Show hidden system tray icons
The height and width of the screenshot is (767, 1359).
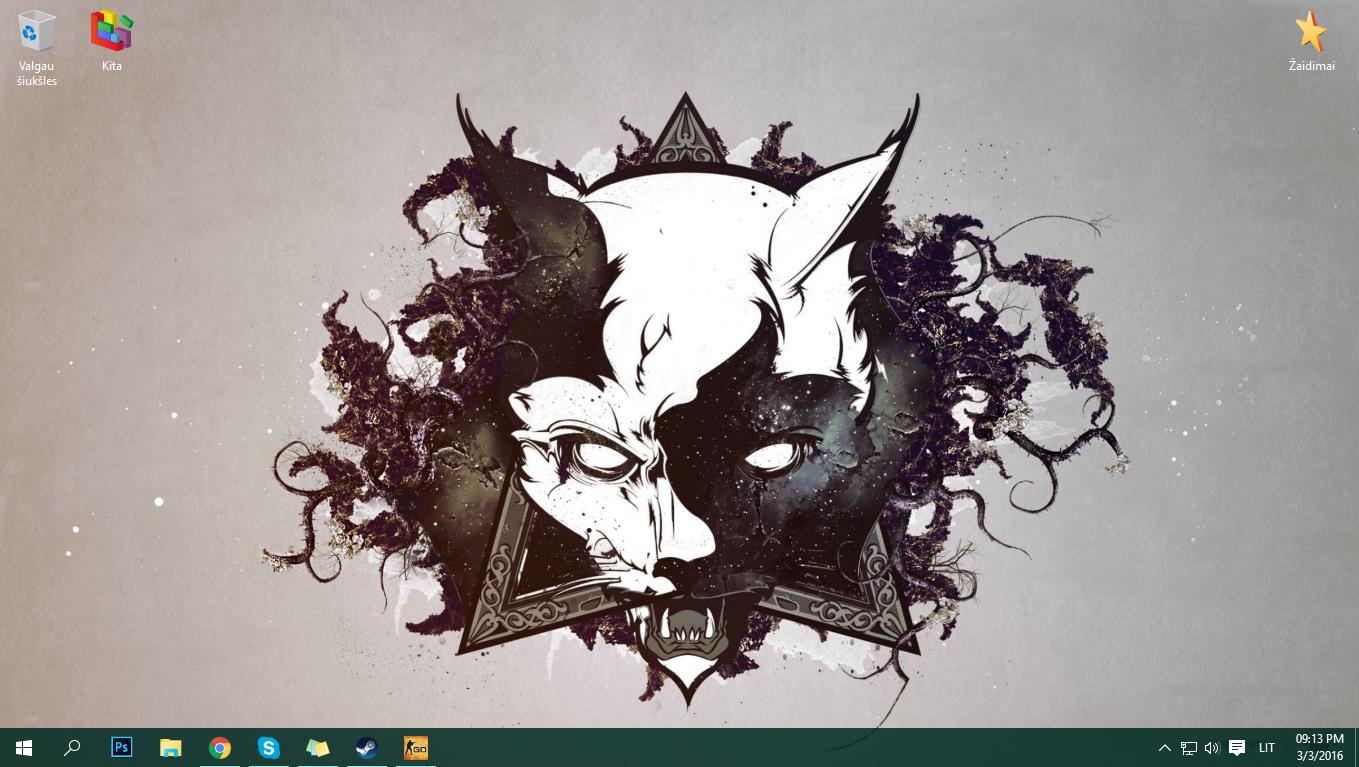(1165, 747)
